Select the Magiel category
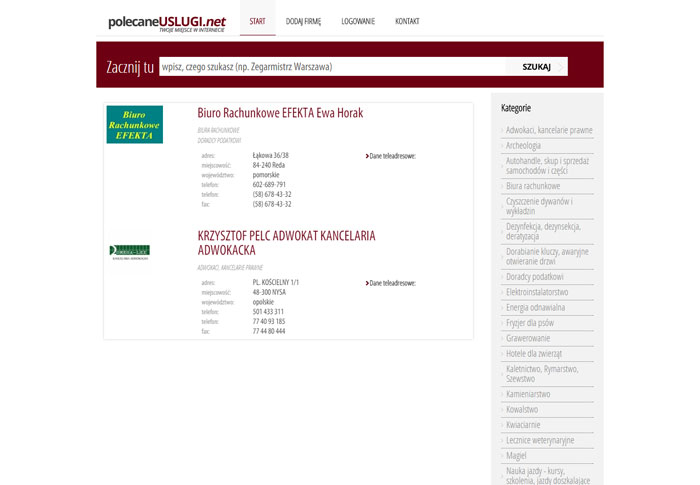This screenshot has height=485, width=700. (x=516, y=456)
